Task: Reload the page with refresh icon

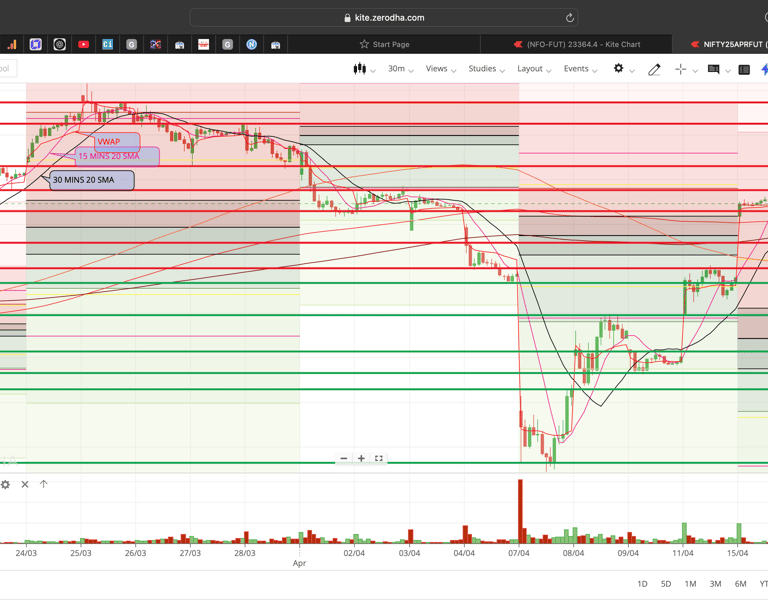Action: tap(569, 18)
